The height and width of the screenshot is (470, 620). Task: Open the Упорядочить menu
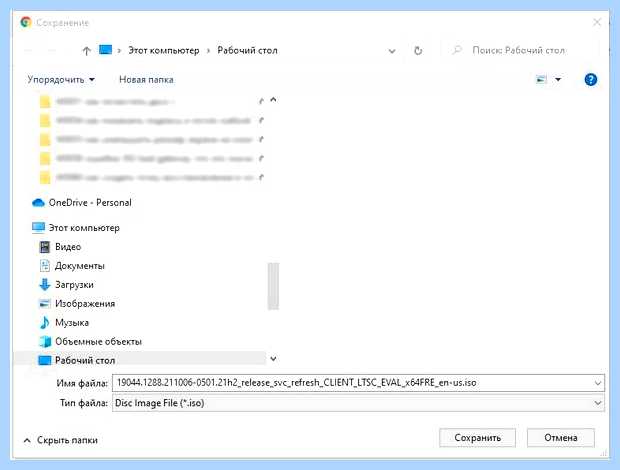(61, 80)
